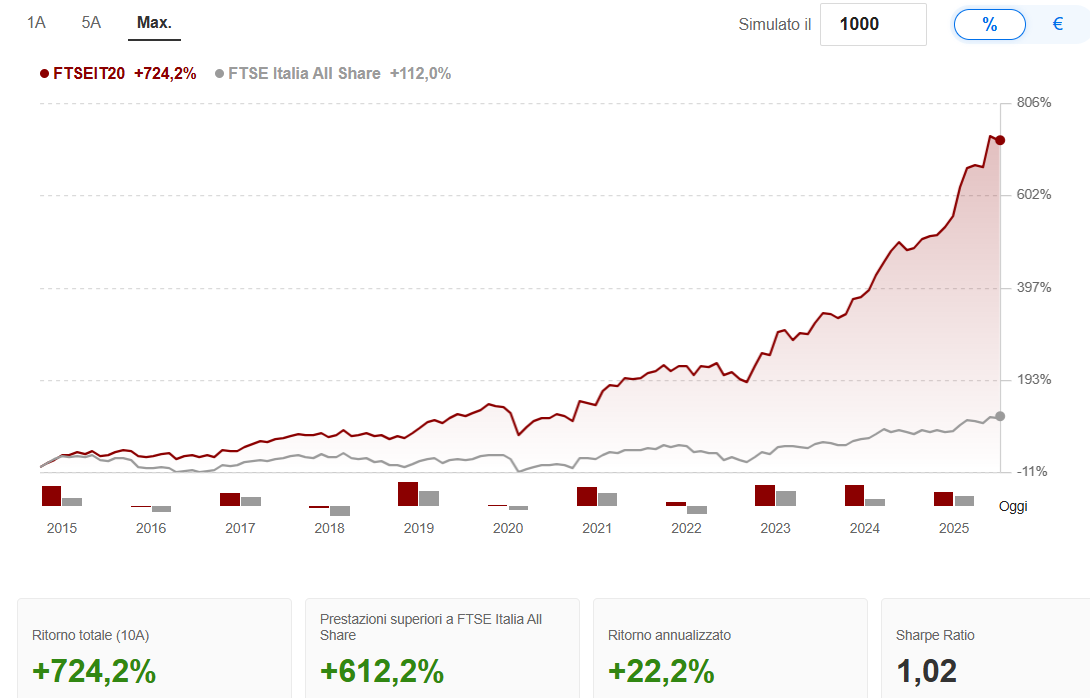Click the 2017 red yearly return bar

tap(230, 500)
